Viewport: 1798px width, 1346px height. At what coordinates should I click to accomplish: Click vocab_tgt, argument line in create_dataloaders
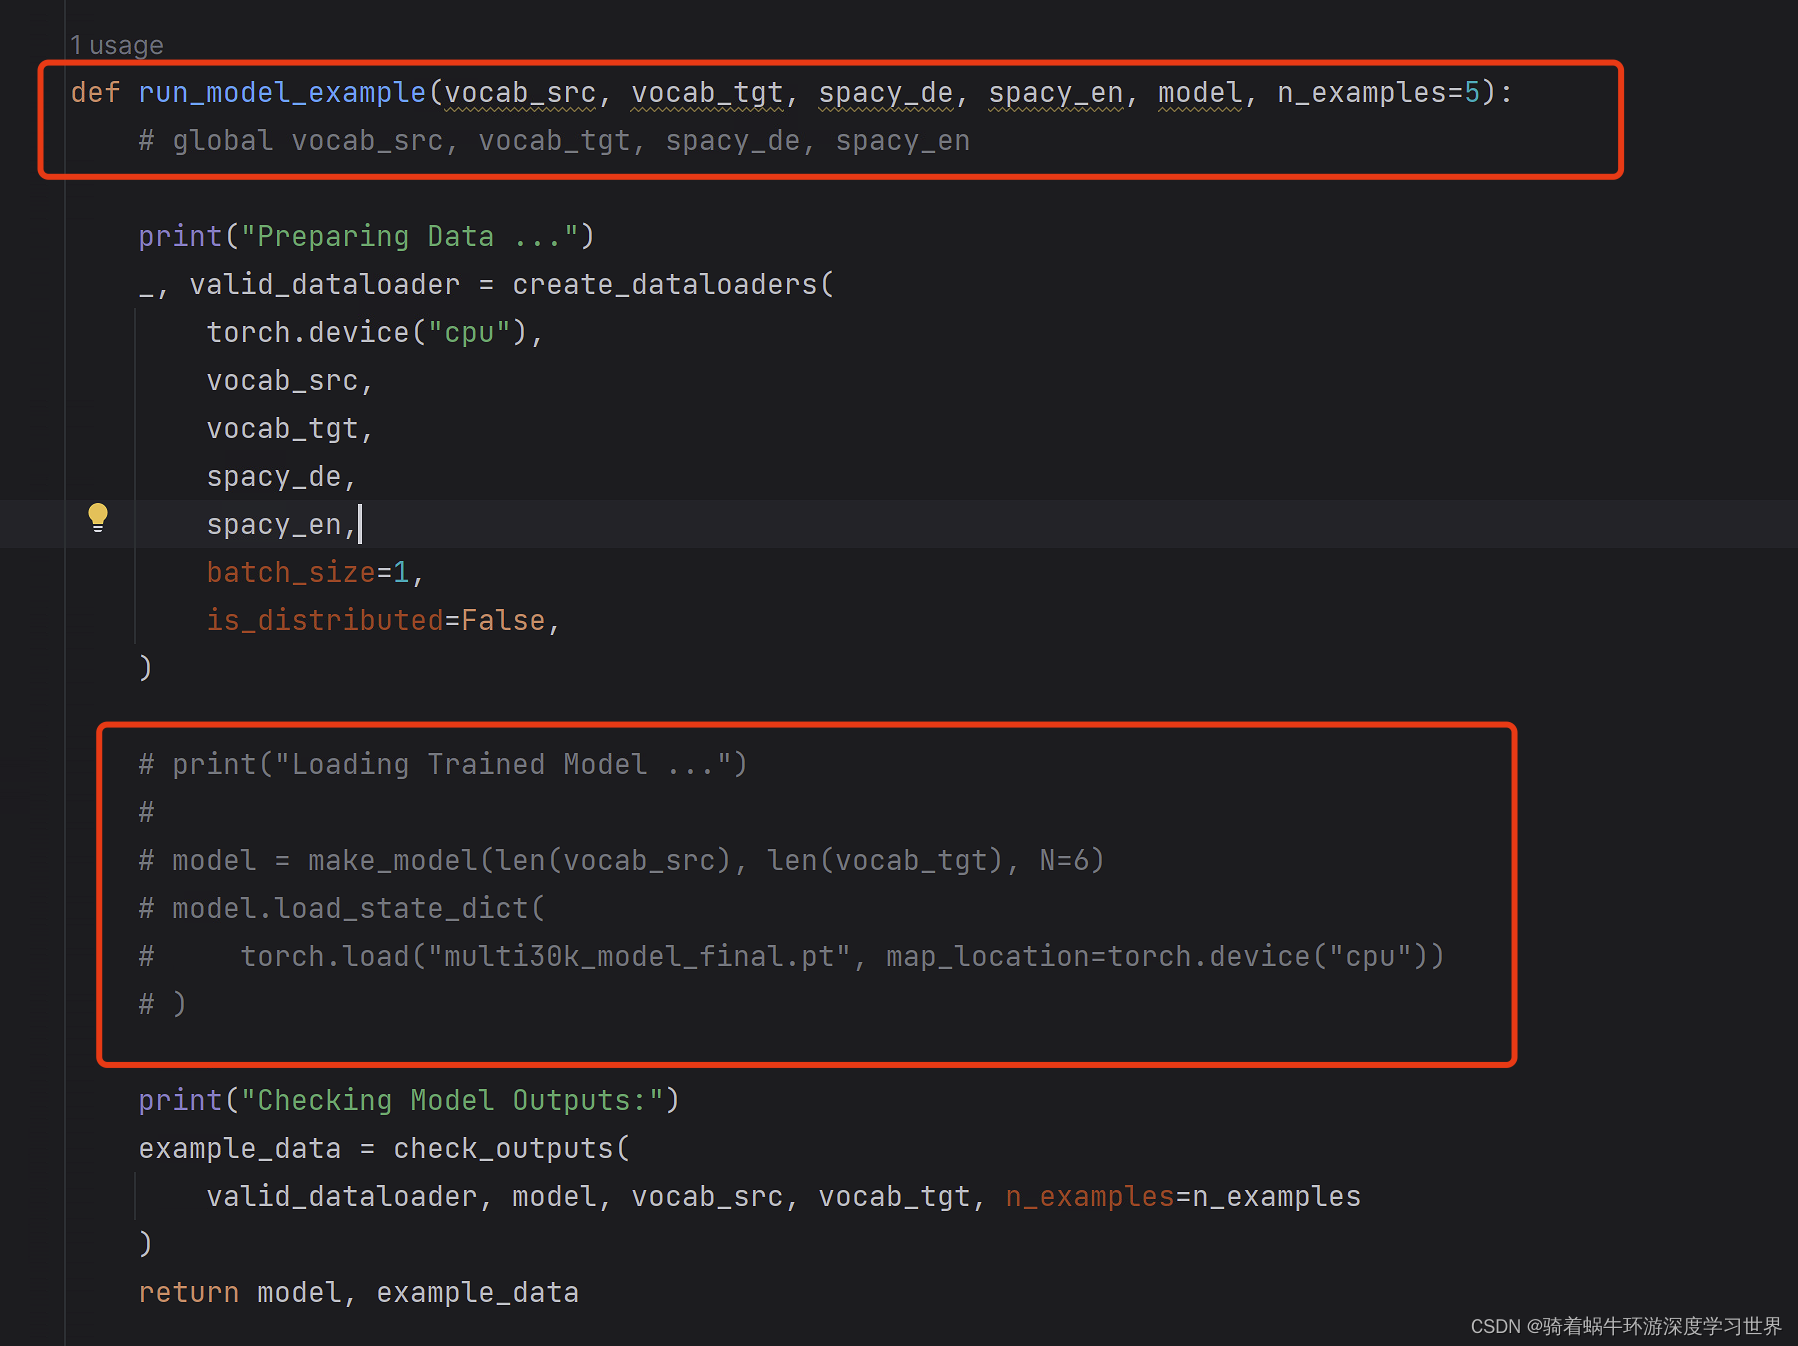point(290,429)
